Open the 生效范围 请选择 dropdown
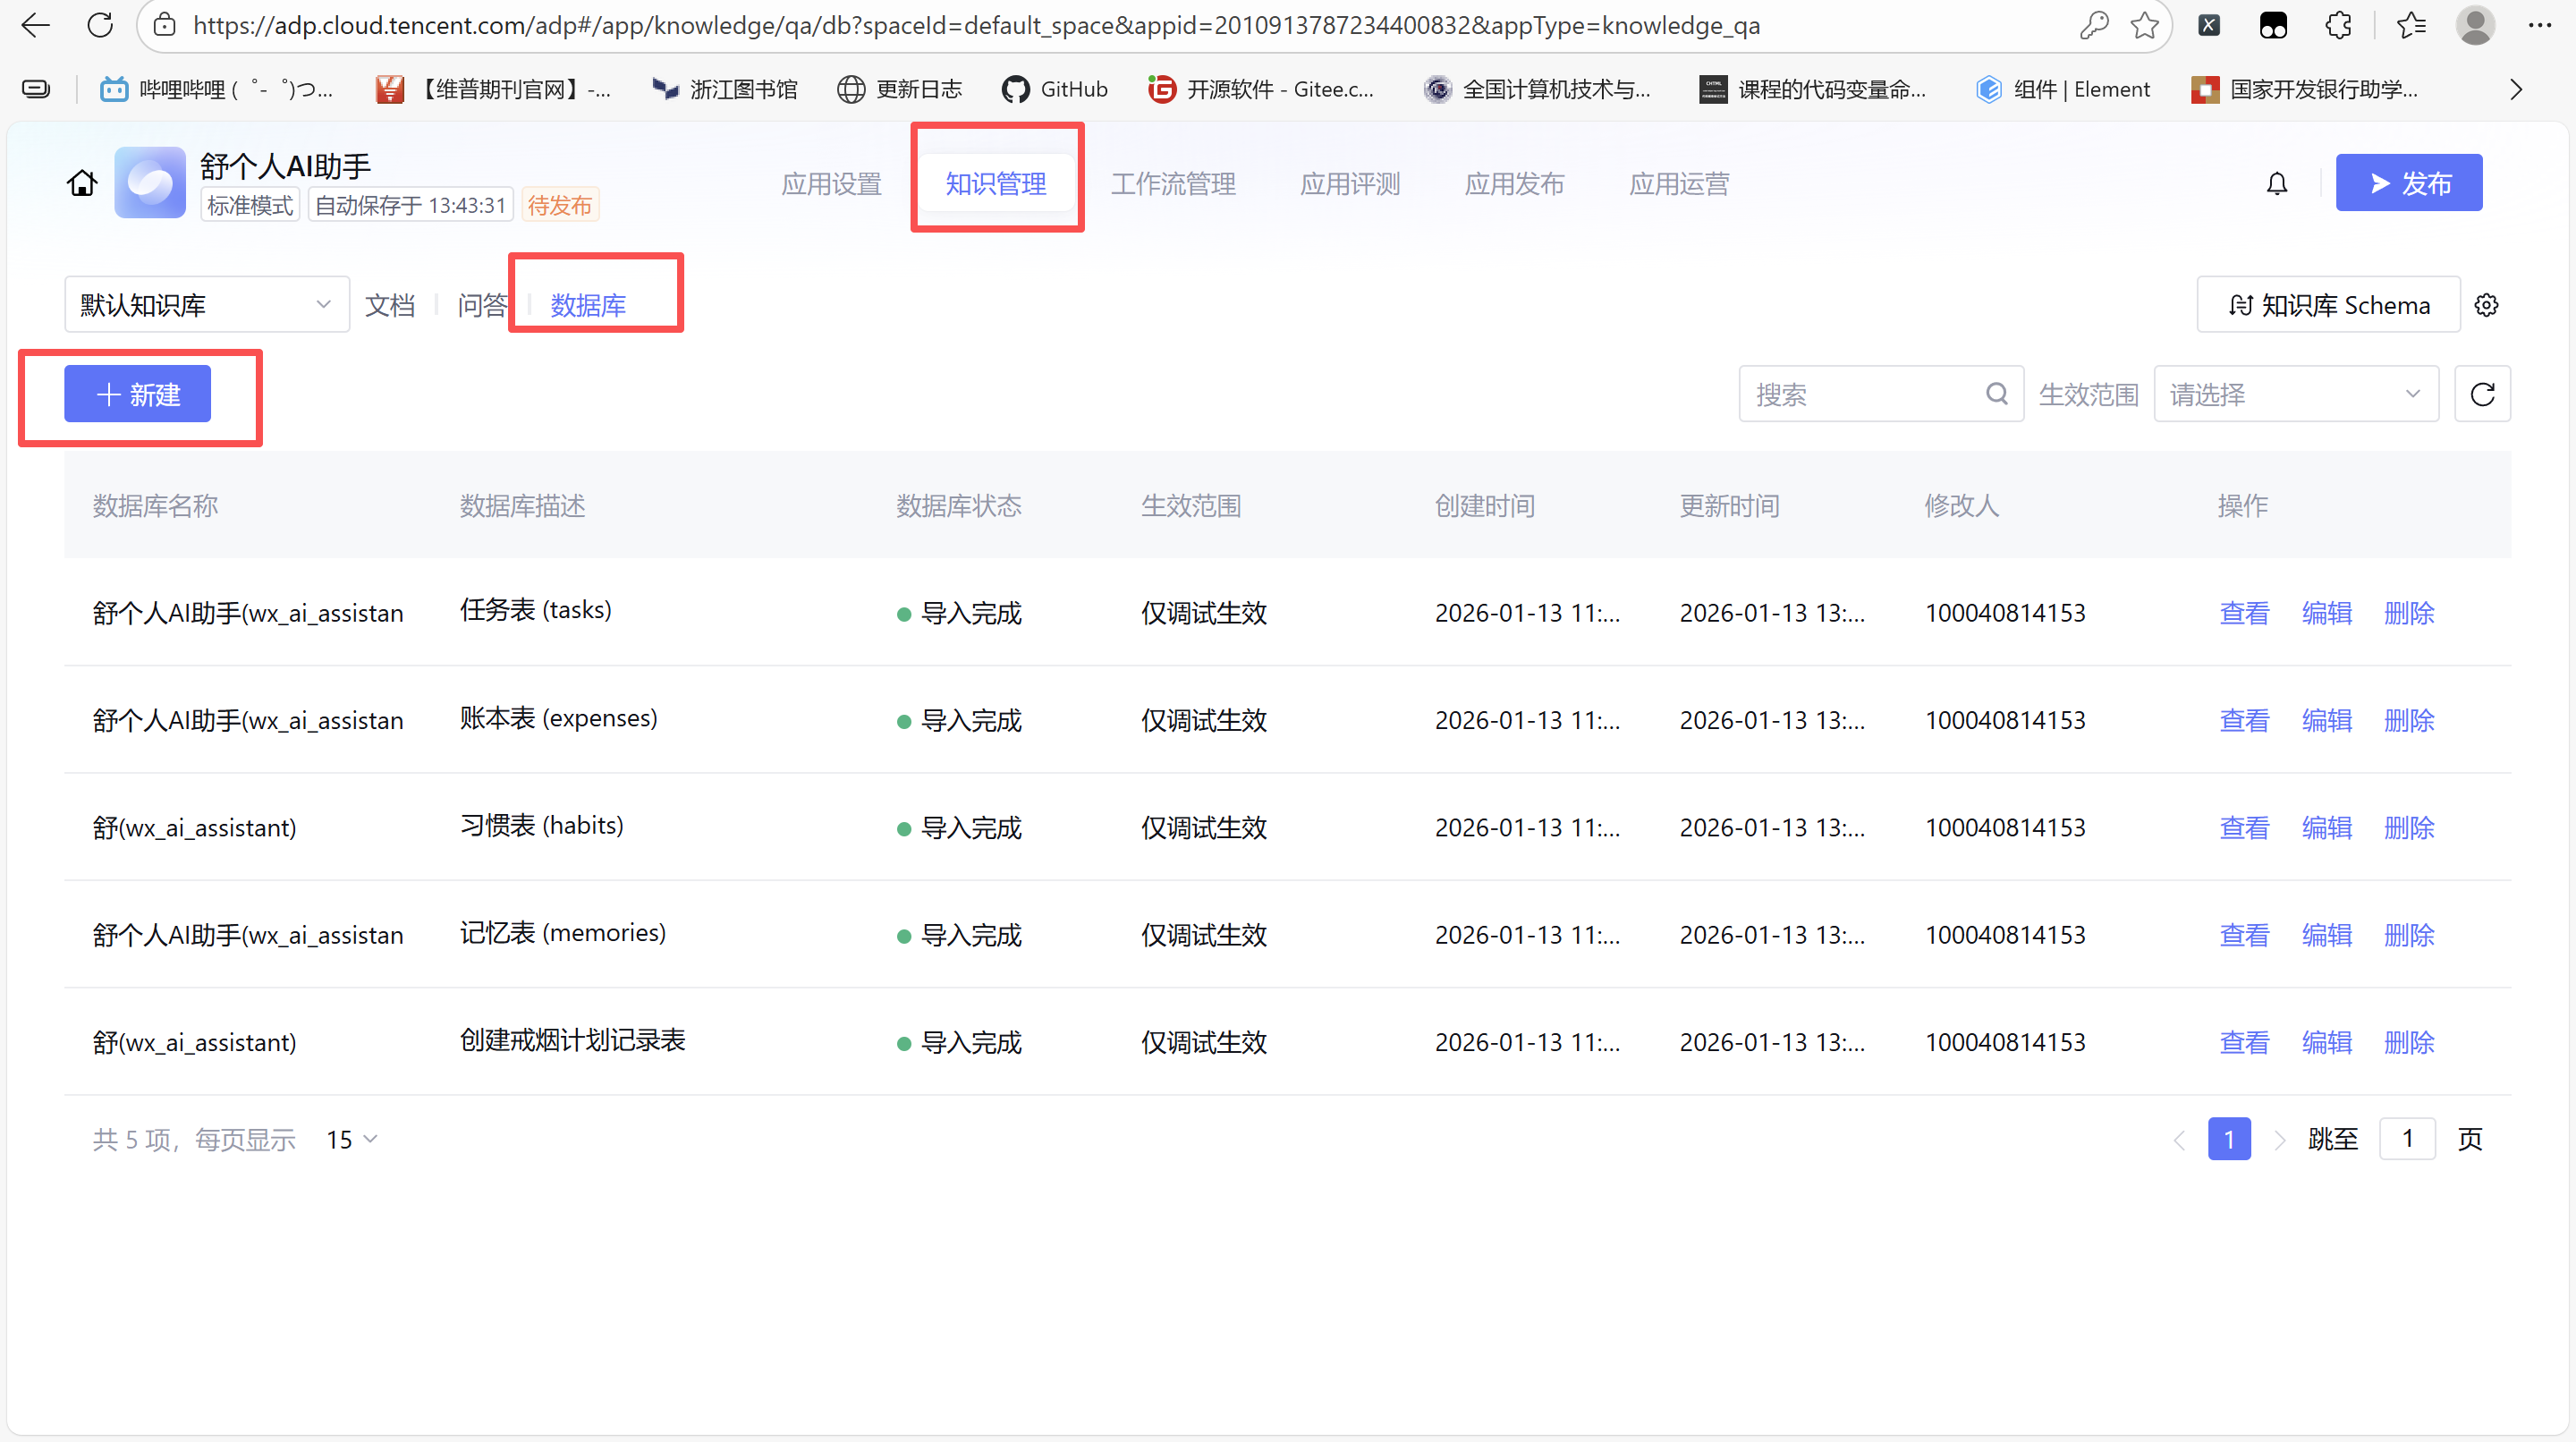Screen dimensions: 2576x1442 pos(2295,394)
